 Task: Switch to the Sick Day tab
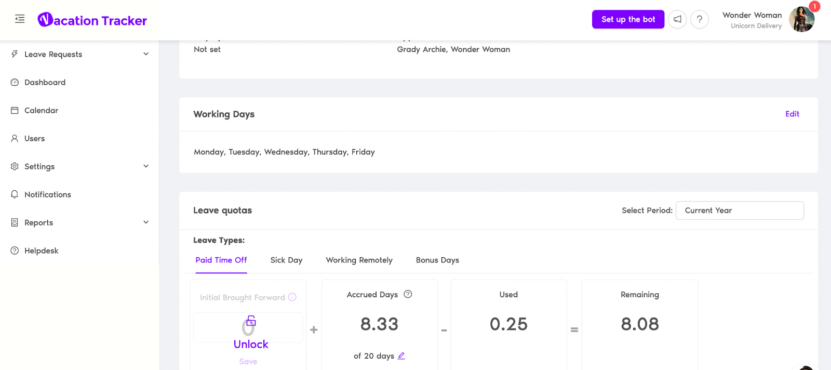(x=286, y=260)
